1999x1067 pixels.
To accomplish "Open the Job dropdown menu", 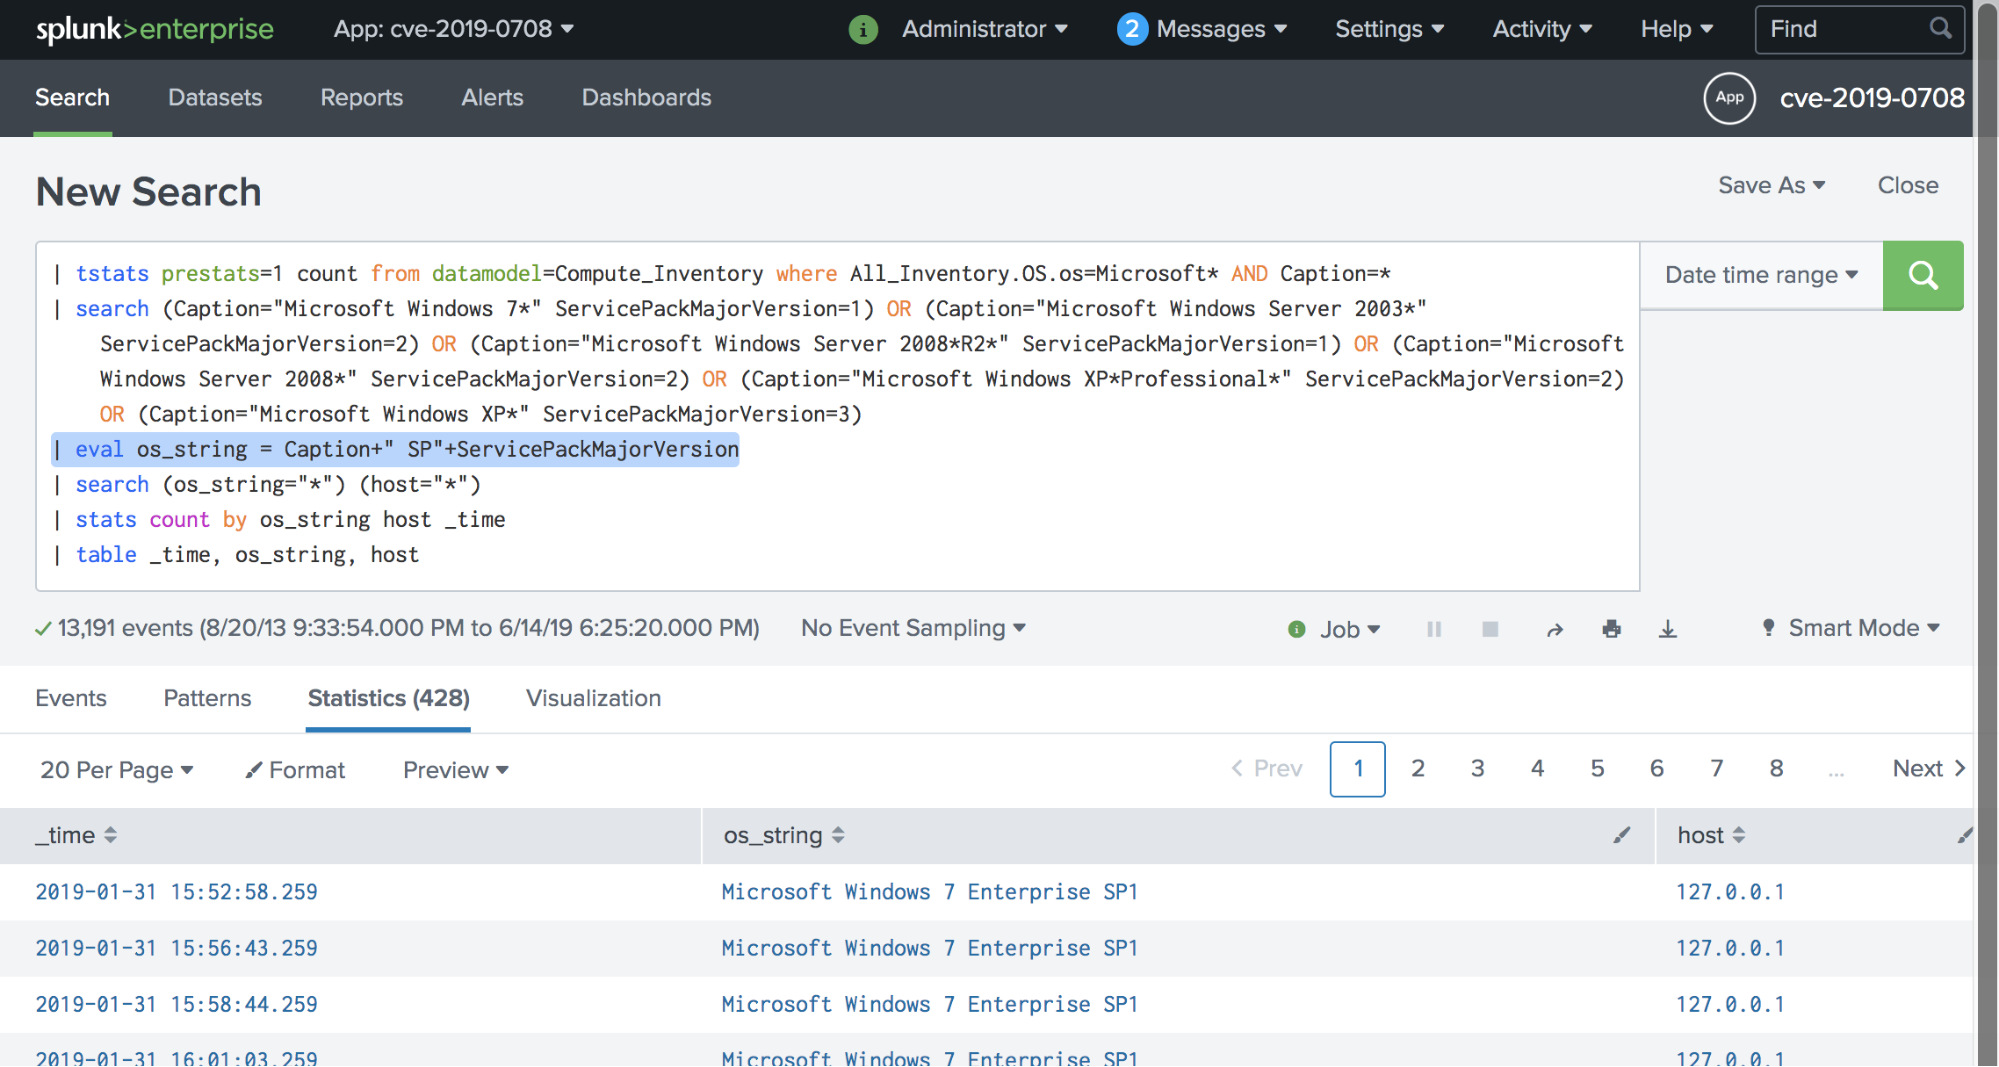I will click(1349, 629).
